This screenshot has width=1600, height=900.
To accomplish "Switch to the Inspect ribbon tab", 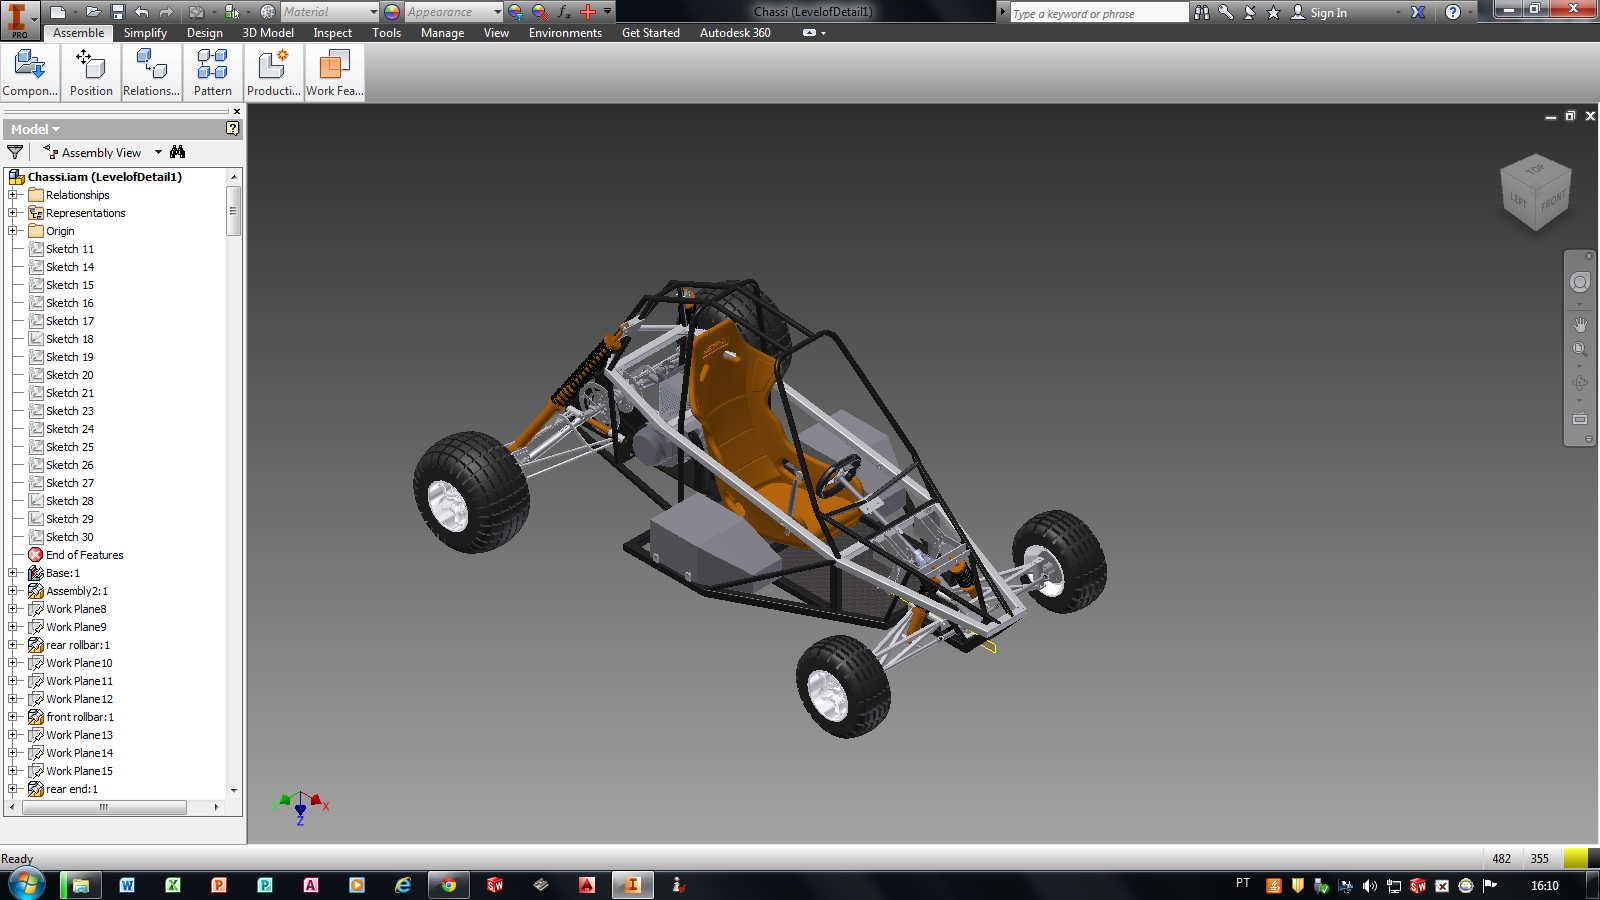I will (x=333, y=33).
